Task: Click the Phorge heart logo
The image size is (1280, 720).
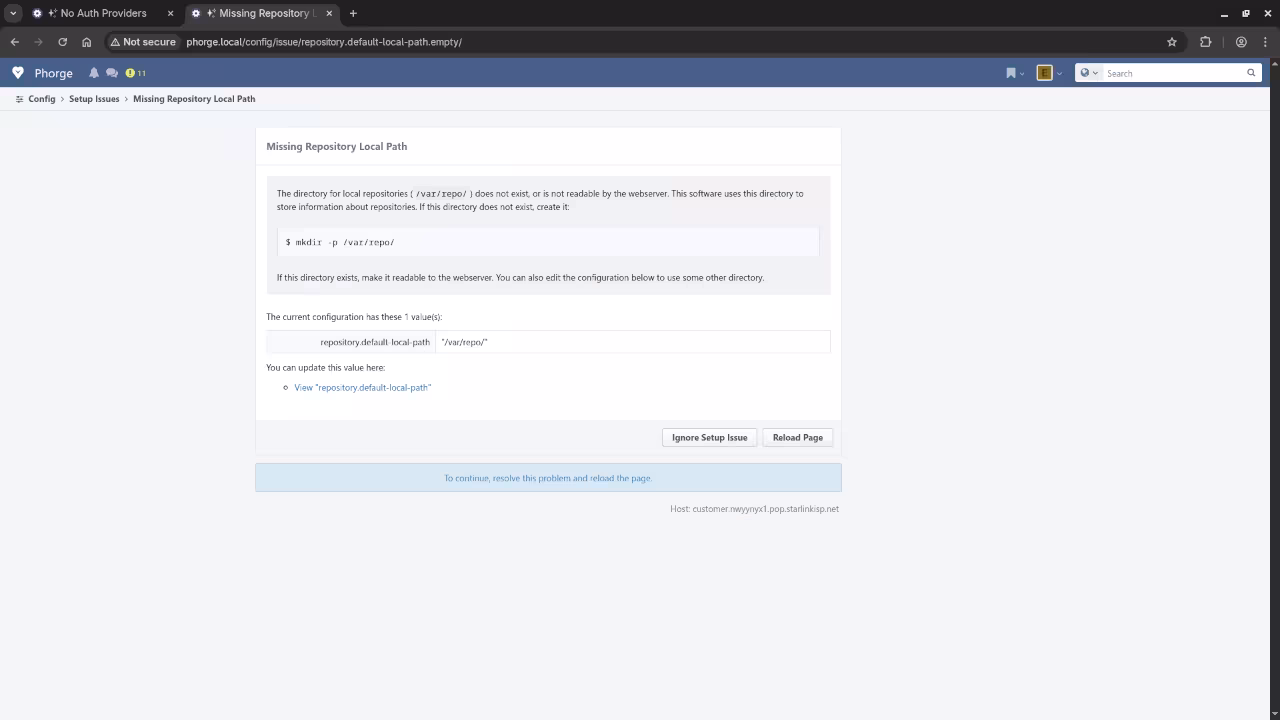Action: click(18, 73)
